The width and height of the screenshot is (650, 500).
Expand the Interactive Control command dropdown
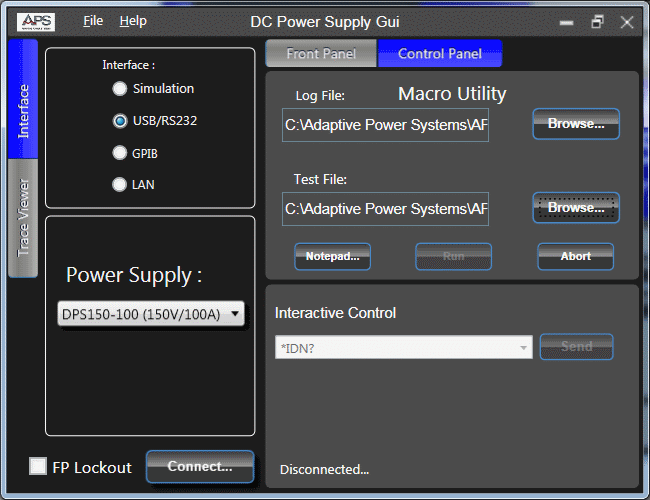pyautogui.click(x=524, y=347)
